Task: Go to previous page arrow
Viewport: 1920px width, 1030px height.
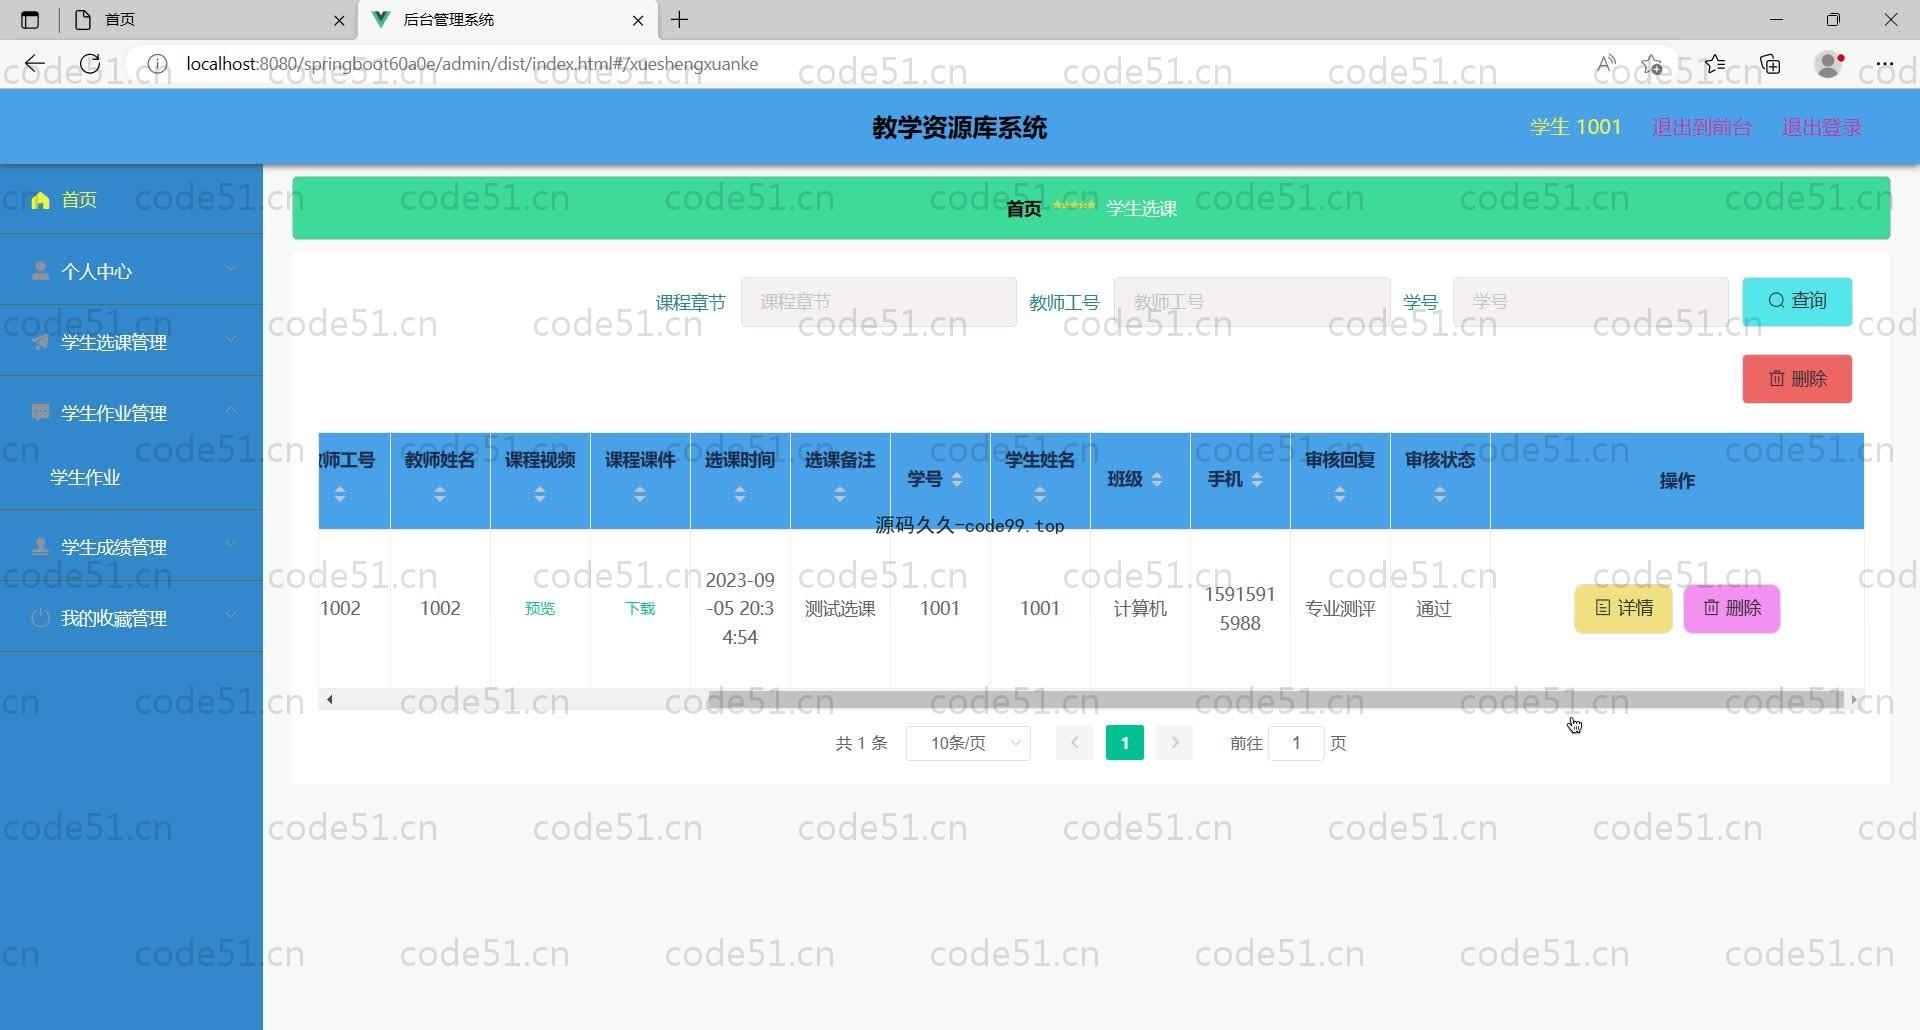Action: tap(1074, 743)
